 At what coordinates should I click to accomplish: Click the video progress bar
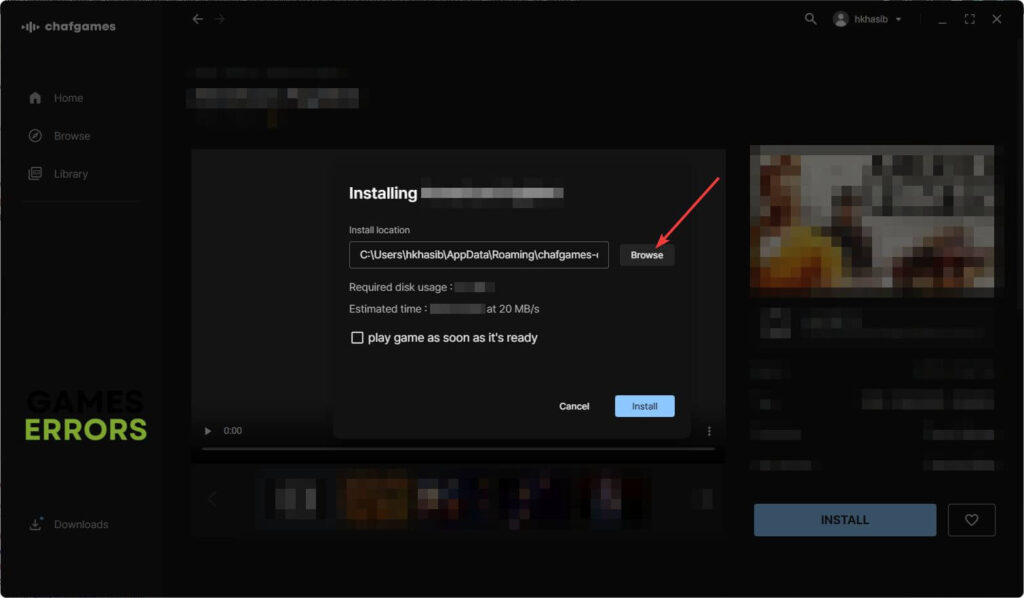(458, 449)
